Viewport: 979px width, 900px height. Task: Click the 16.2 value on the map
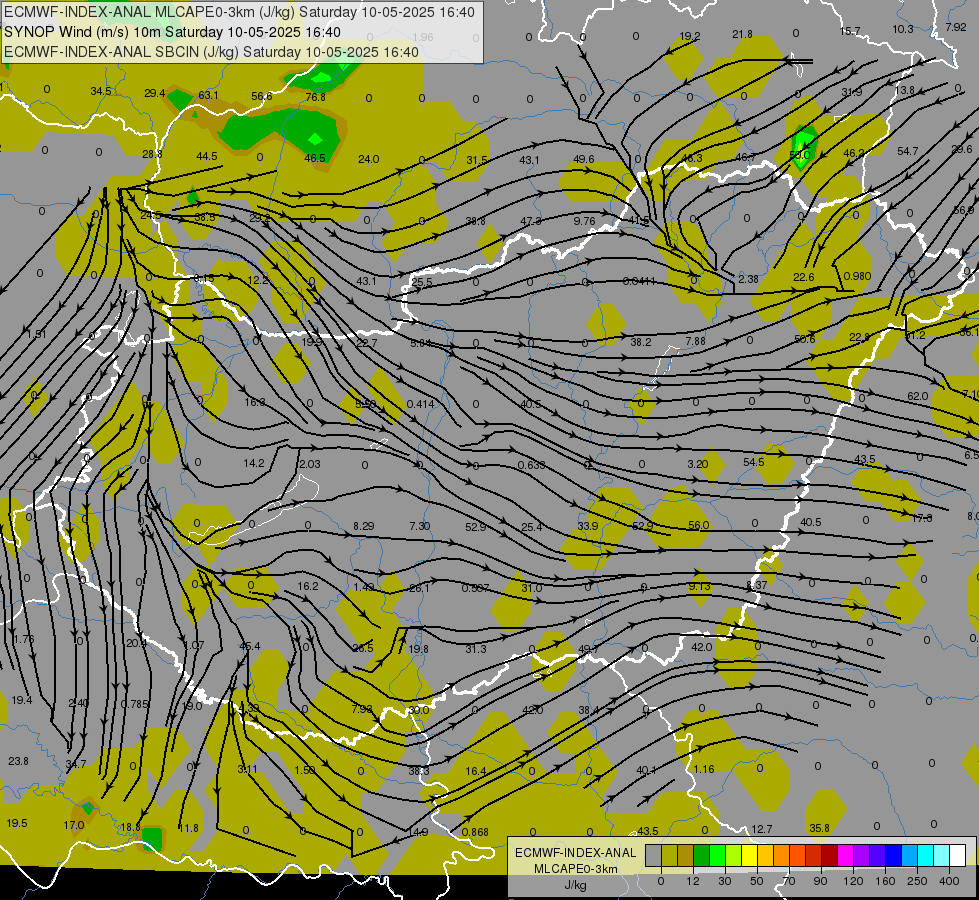pyautogui.click(x=308, y=586)
